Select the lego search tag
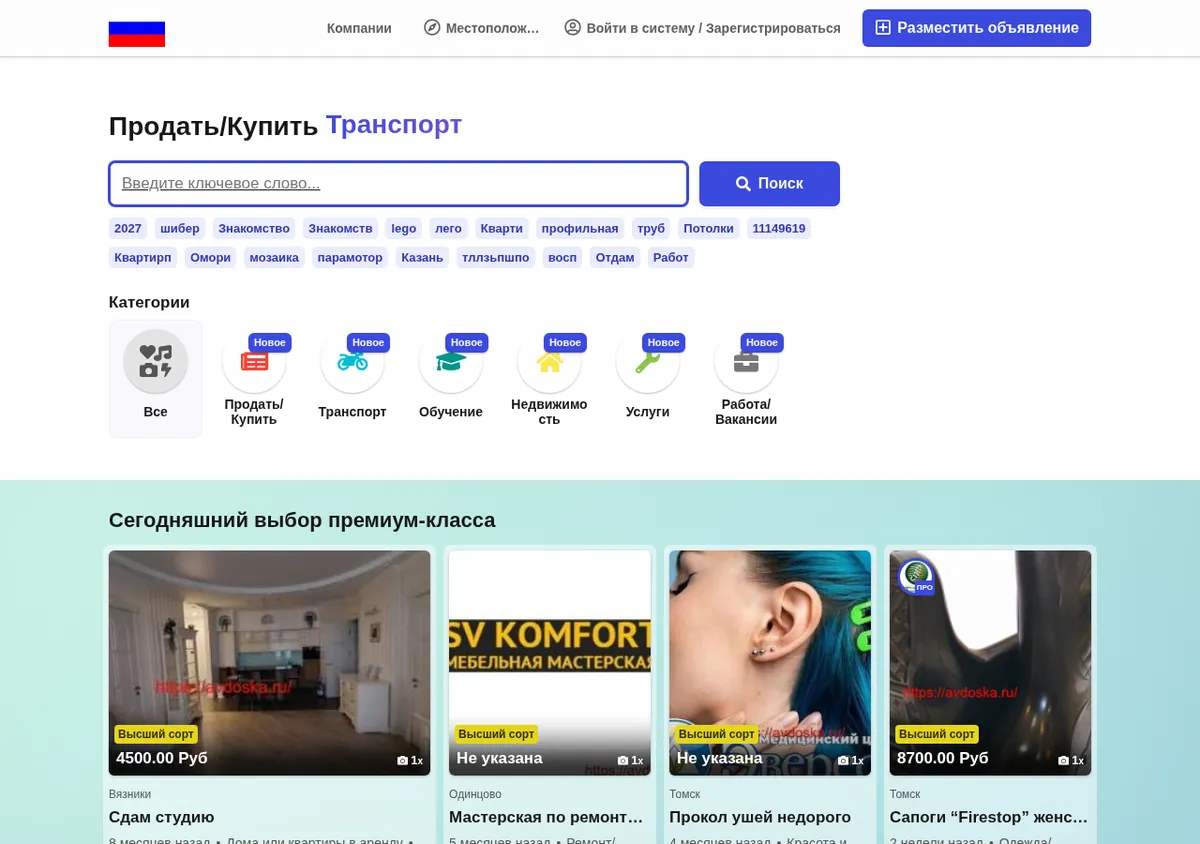 [x=404, y=229]
